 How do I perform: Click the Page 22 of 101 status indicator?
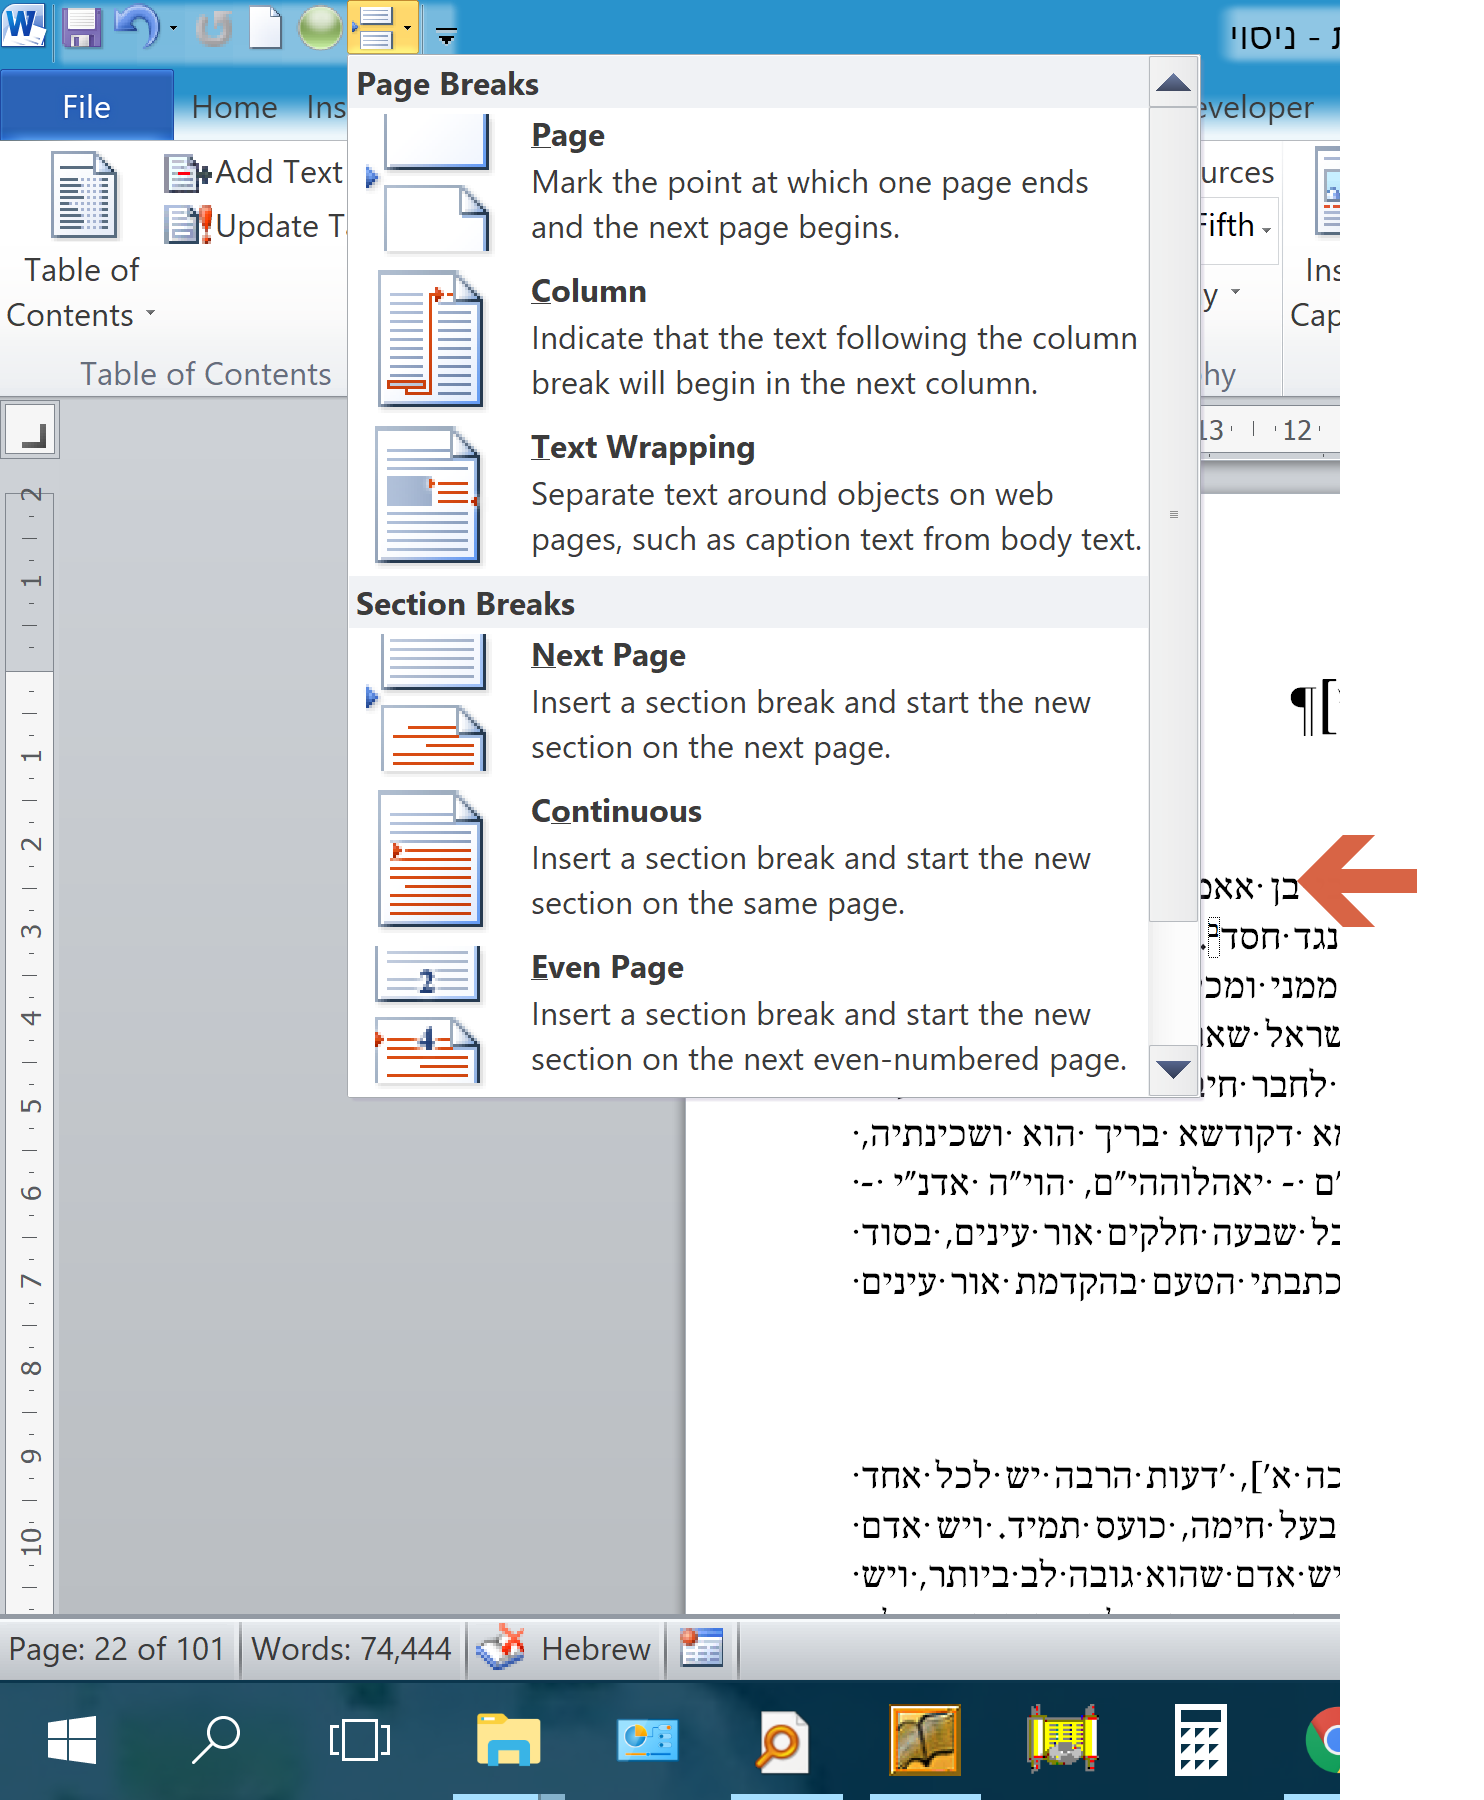tap(117, 1649)
